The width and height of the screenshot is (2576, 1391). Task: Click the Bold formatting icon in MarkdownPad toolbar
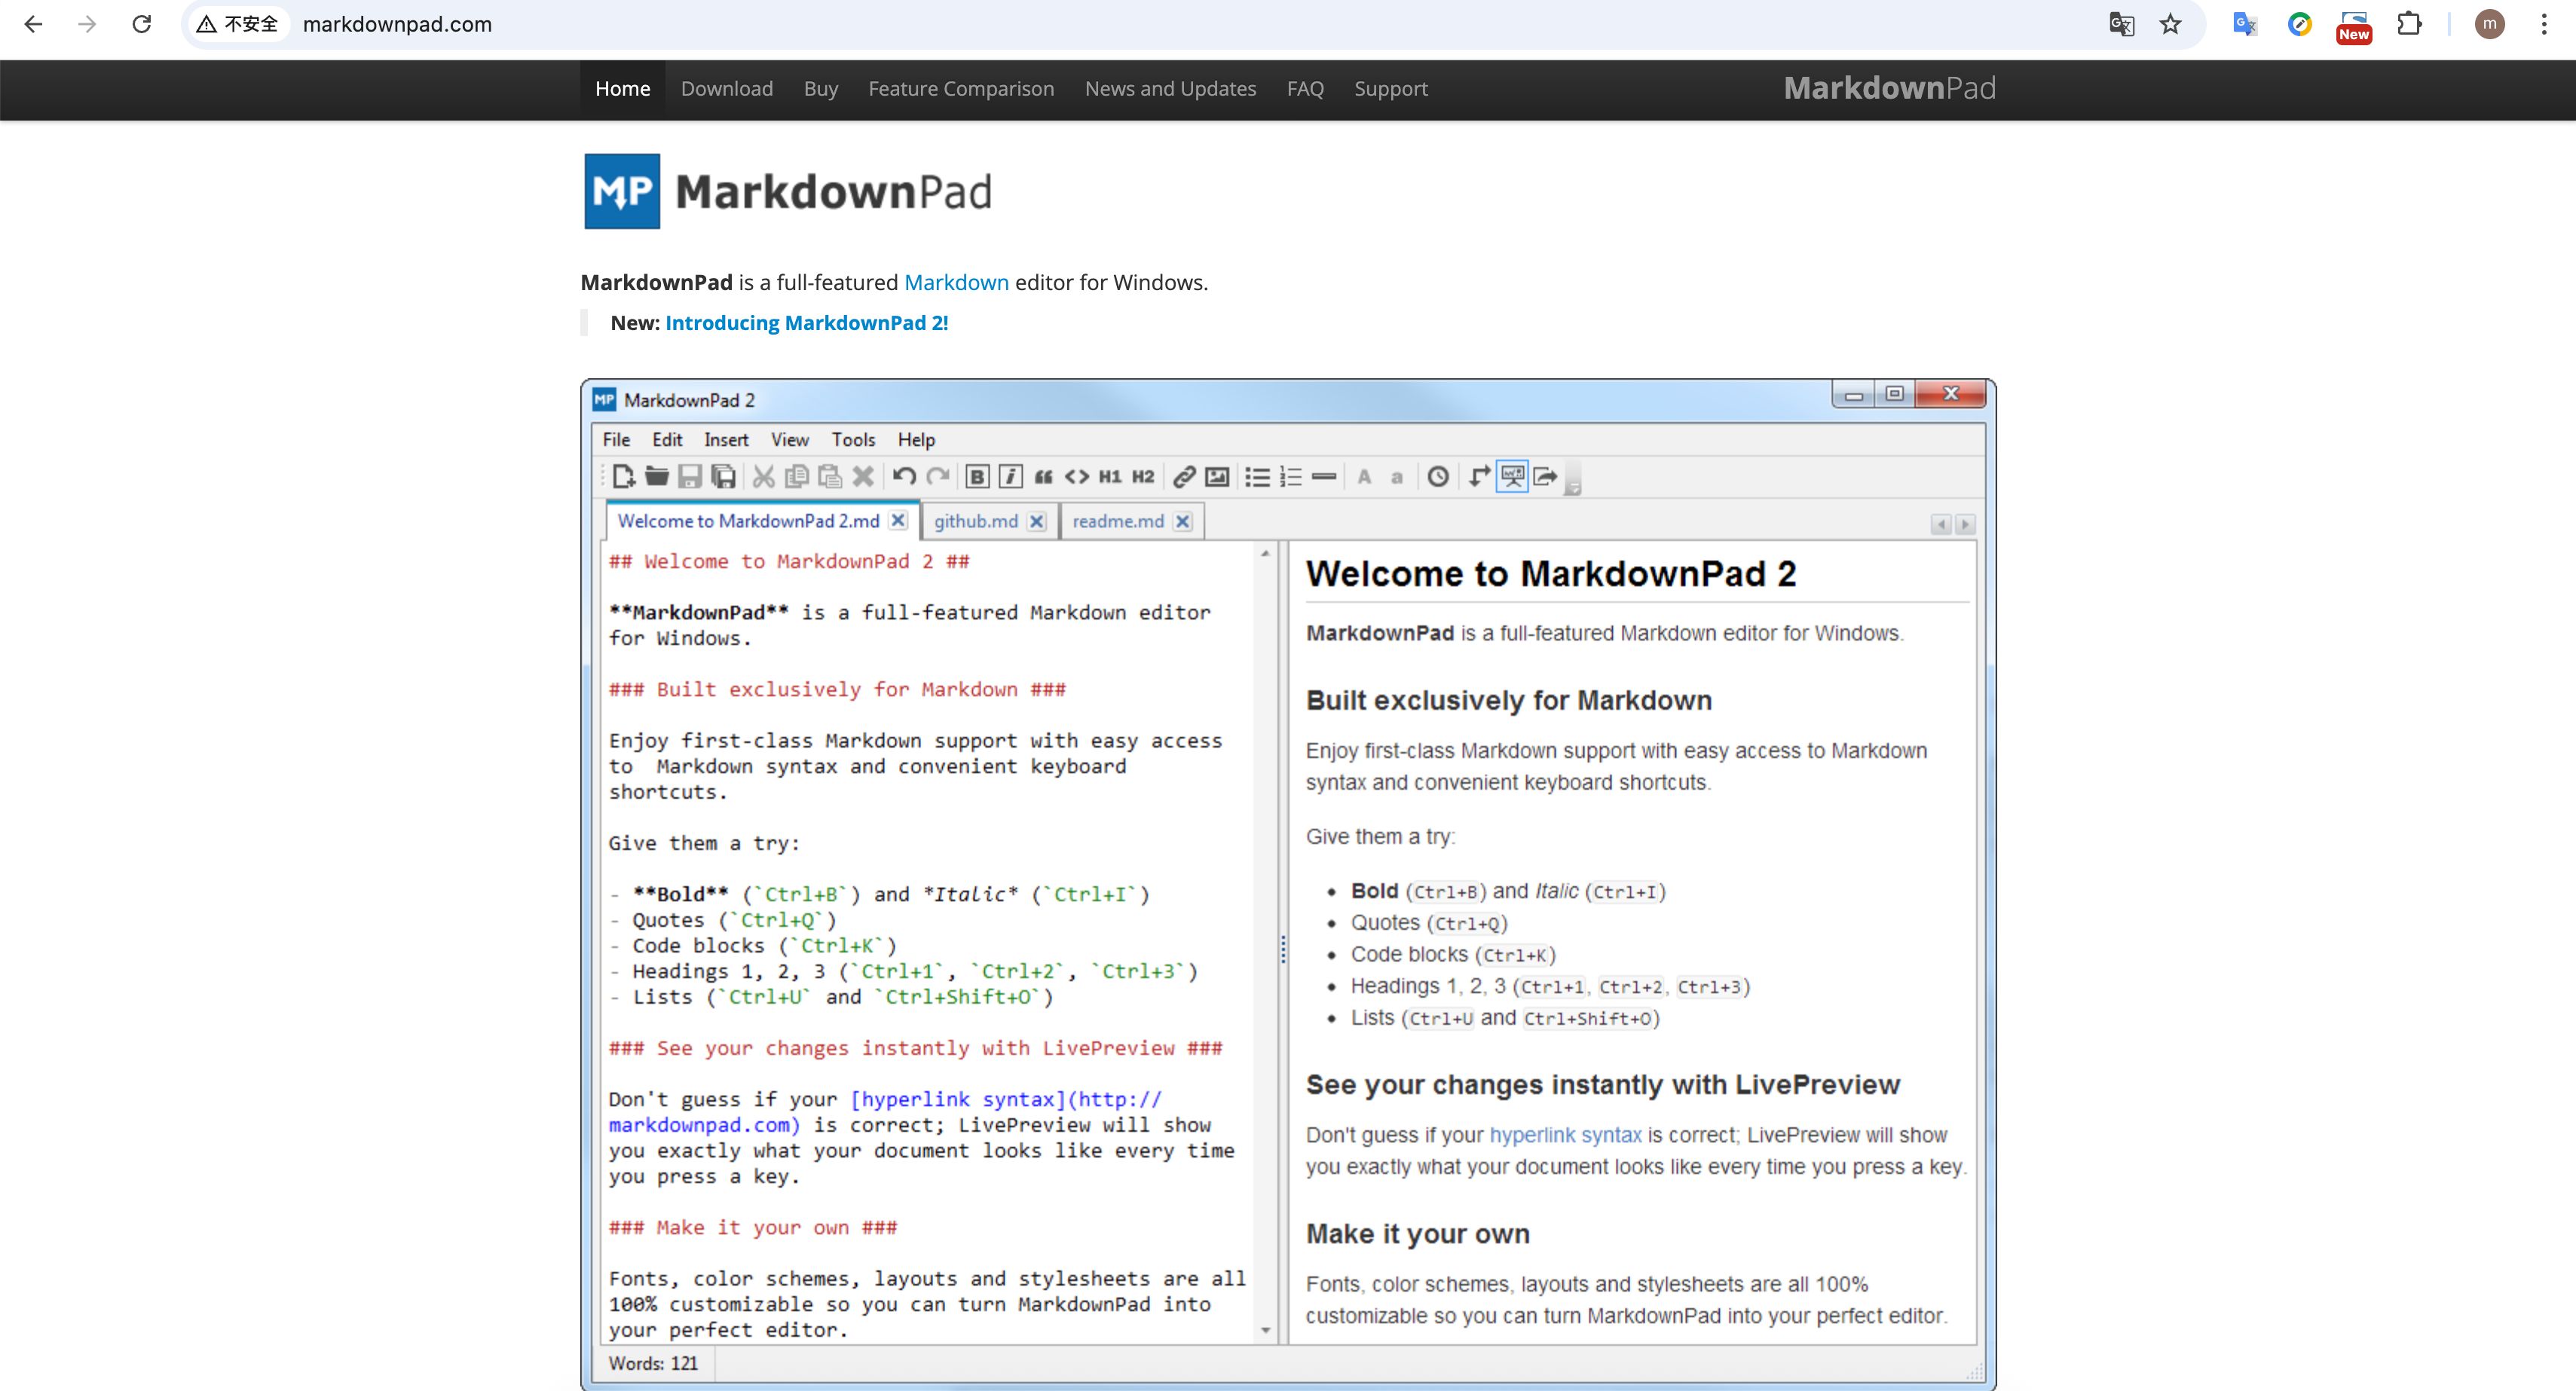[977, 477]
